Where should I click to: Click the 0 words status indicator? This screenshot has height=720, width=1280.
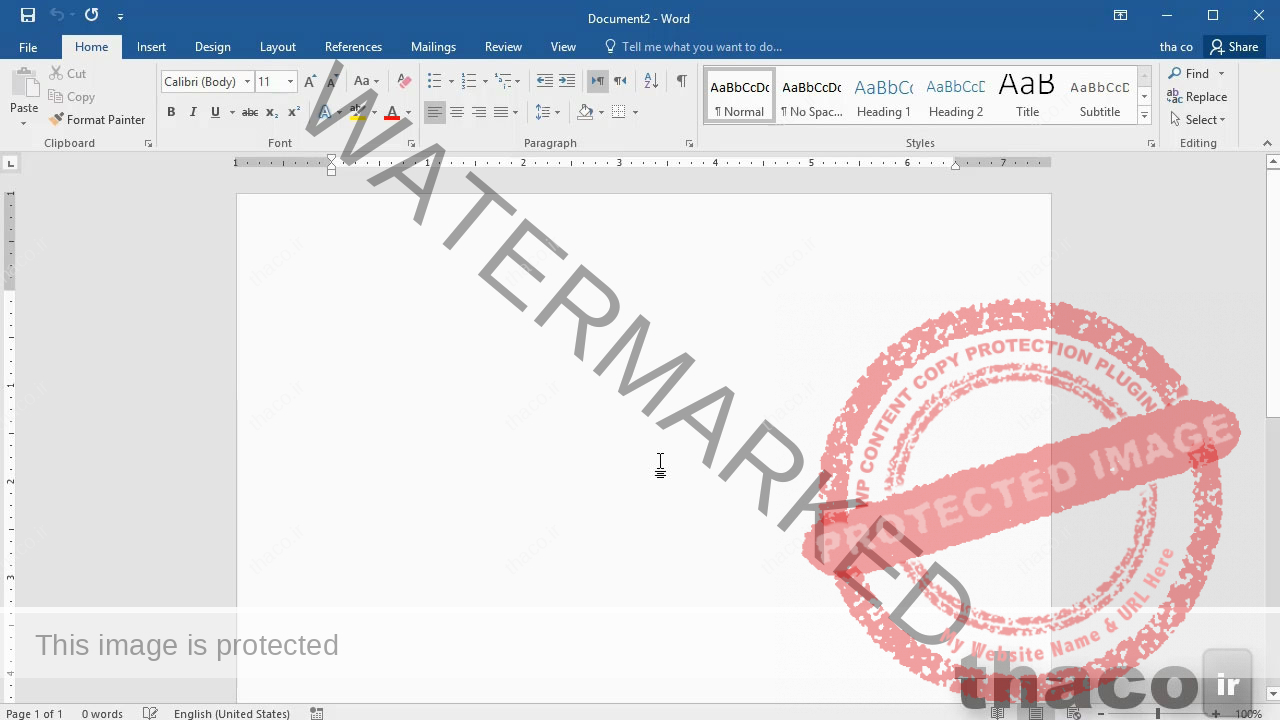[x=102, y=713]
